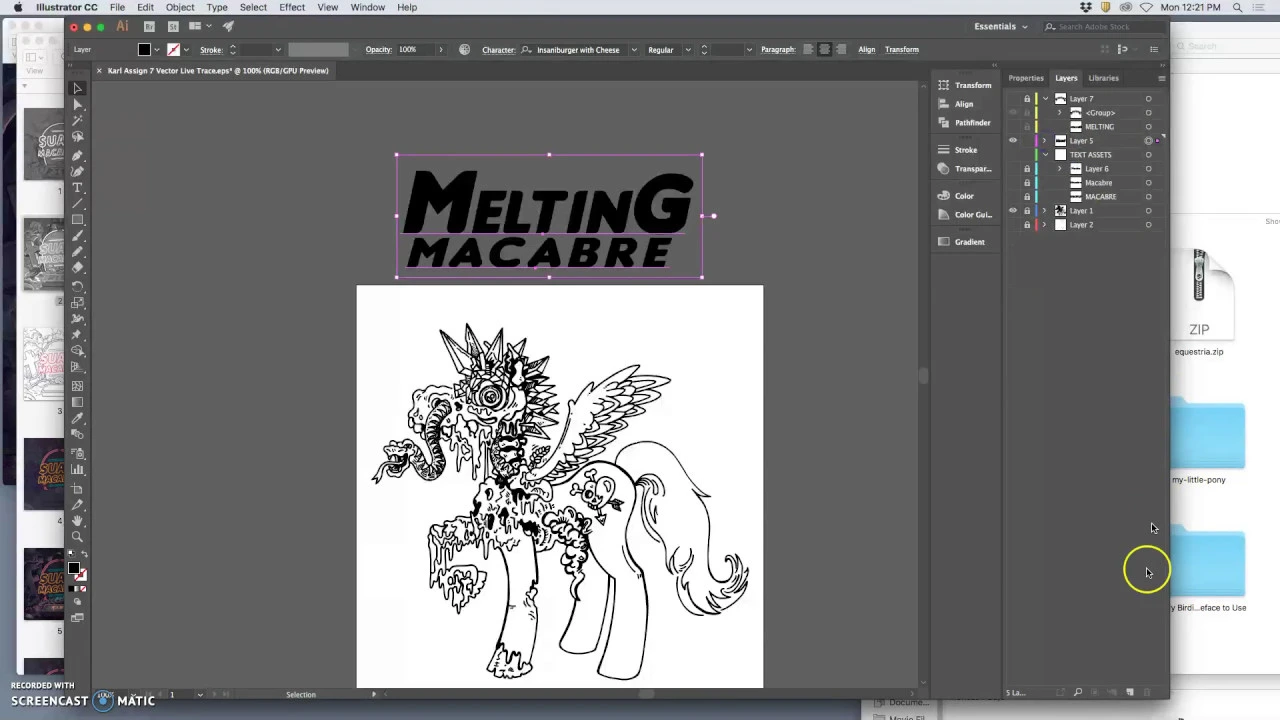Click the Locate Object magnifier in Layers panel
This screenshot has height=720, width=1280.
[1077, 692]
